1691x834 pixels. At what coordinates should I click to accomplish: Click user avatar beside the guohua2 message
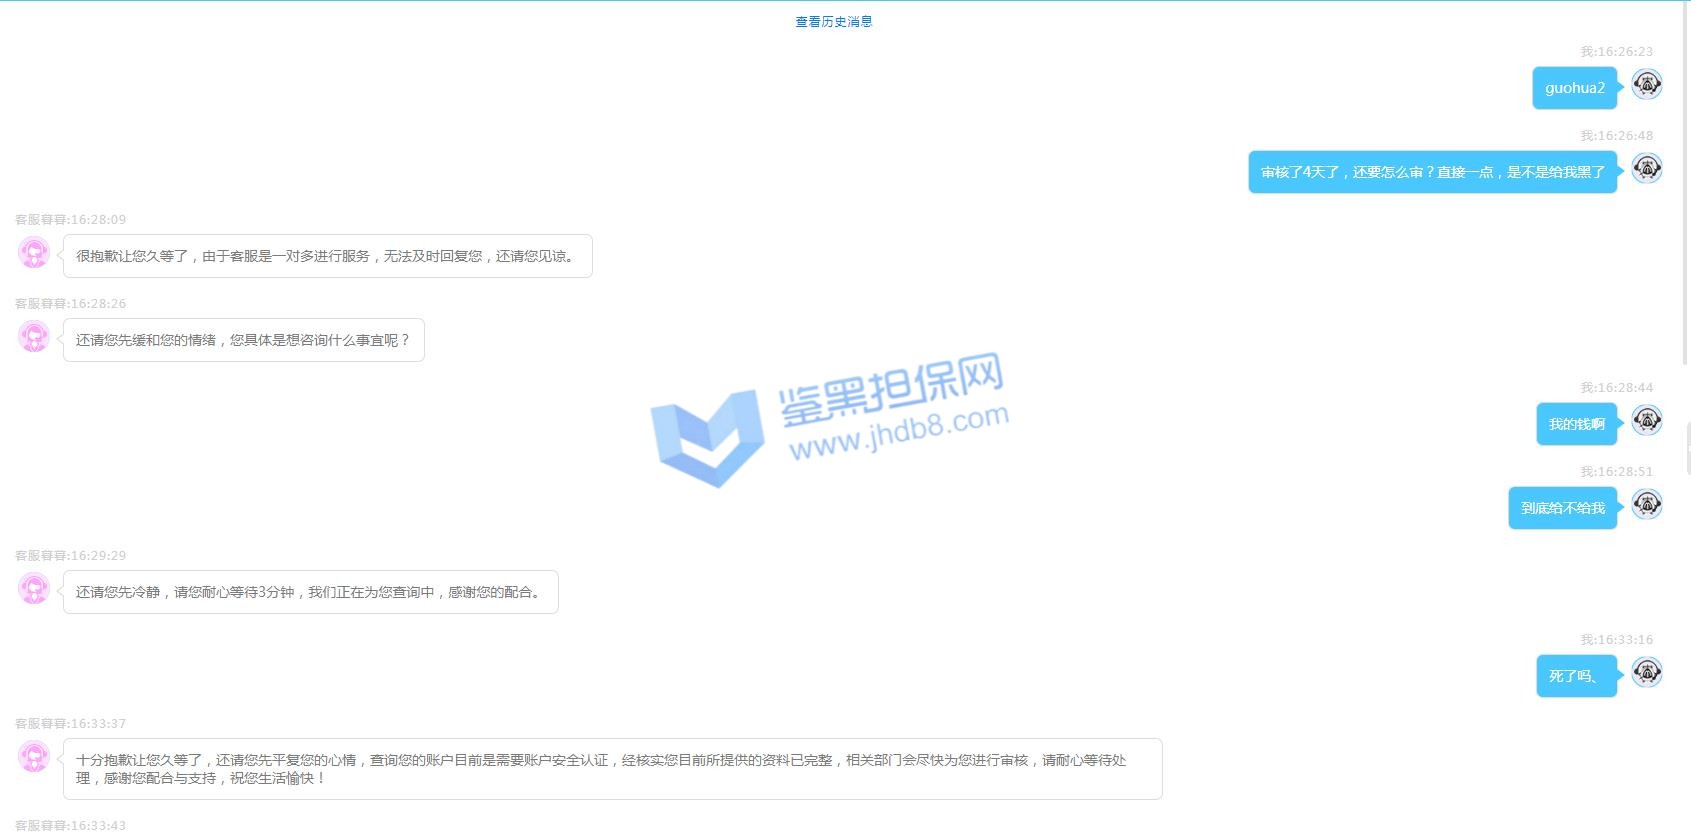click(1646, 85)
